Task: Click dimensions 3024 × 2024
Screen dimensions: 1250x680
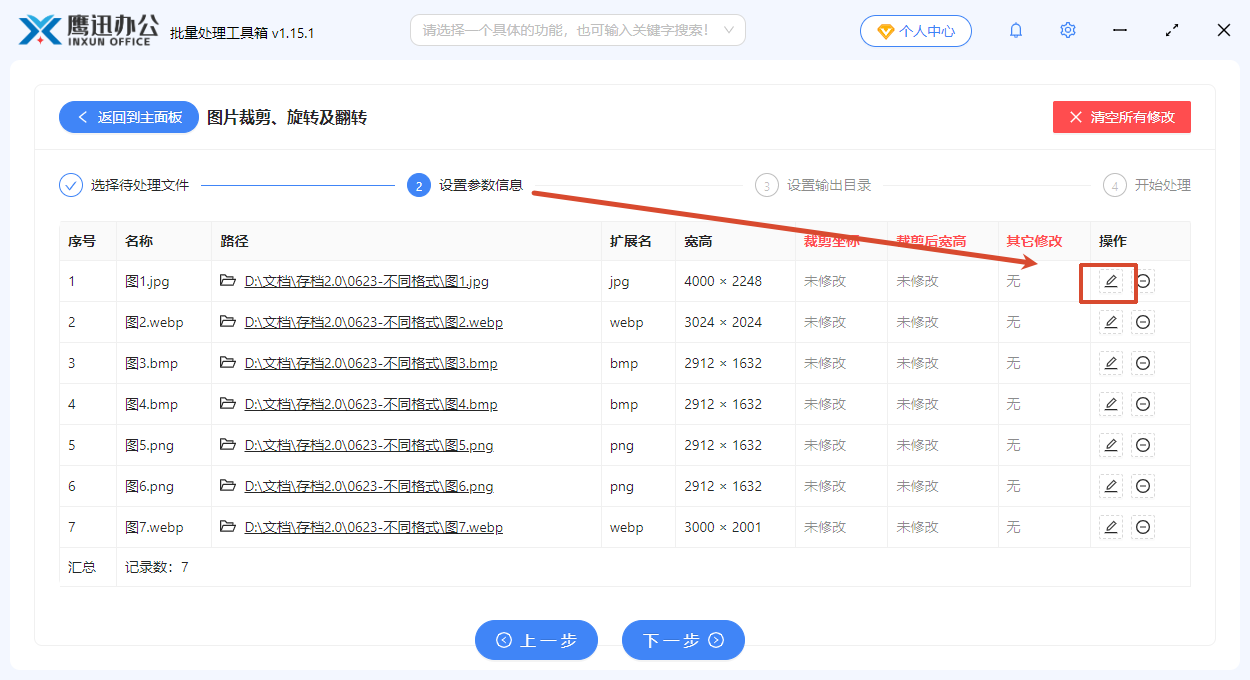Action: tap(723, 322)
